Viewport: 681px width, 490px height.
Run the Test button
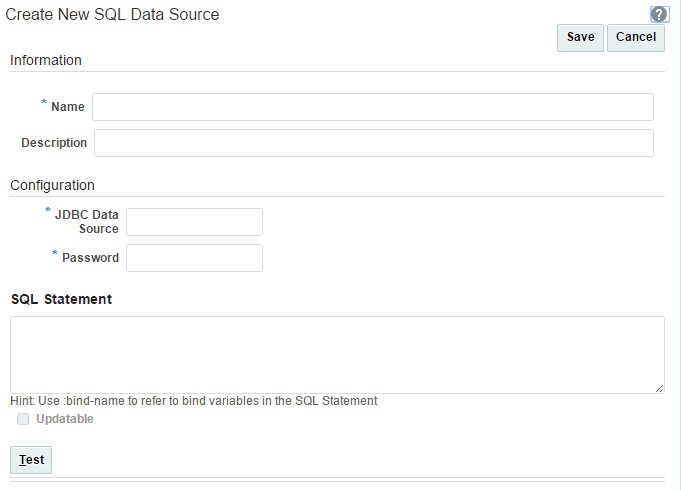tap(31, 460)
